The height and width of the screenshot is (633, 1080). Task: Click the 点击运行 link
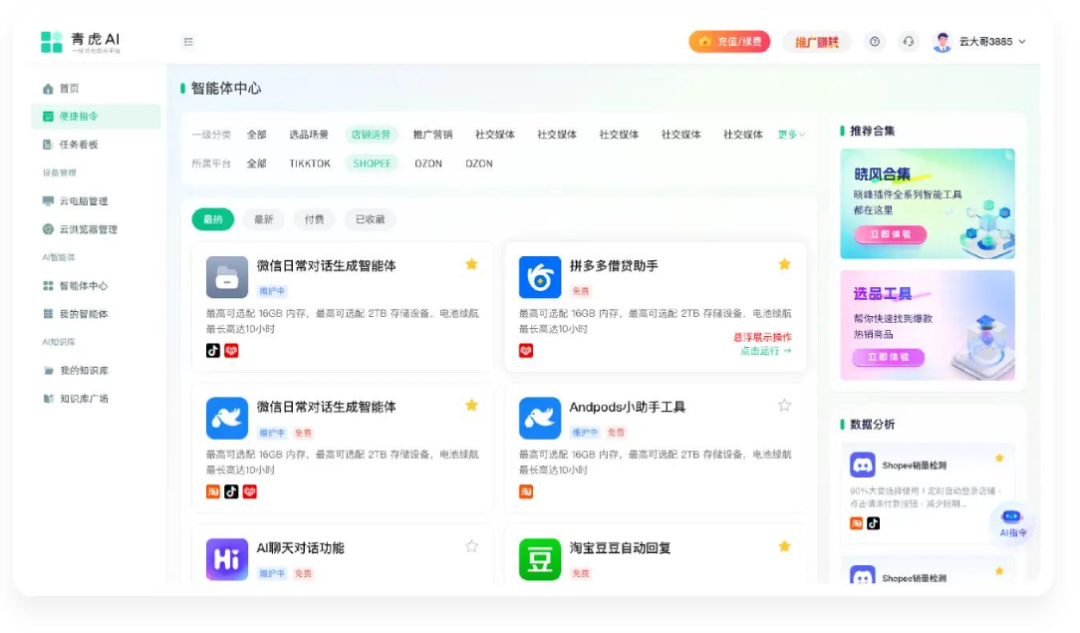765,351
